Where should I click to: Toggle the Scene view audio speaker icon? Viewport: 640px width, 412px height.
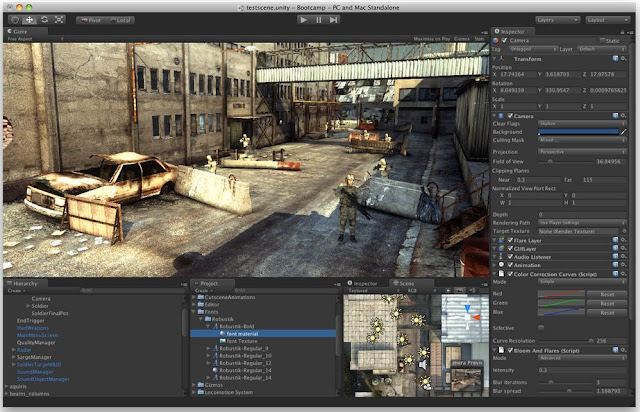click(x=471, y=290)
